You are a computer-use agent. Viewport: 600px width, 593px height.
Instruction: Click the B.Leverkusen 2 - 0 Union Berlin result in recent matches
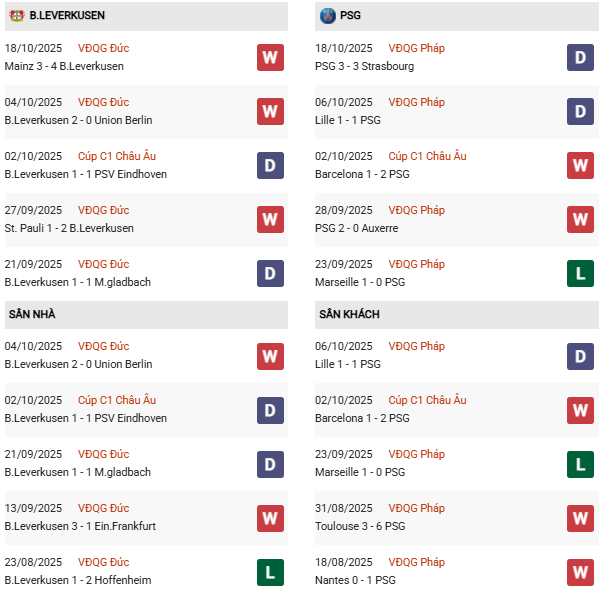79,120
